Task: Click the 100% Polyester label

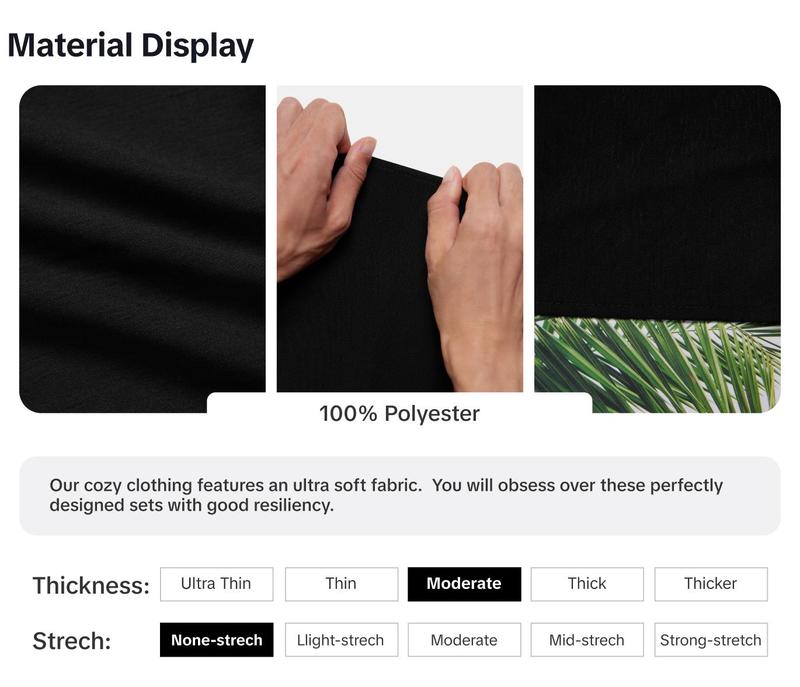Action: (x=399, y=414)
